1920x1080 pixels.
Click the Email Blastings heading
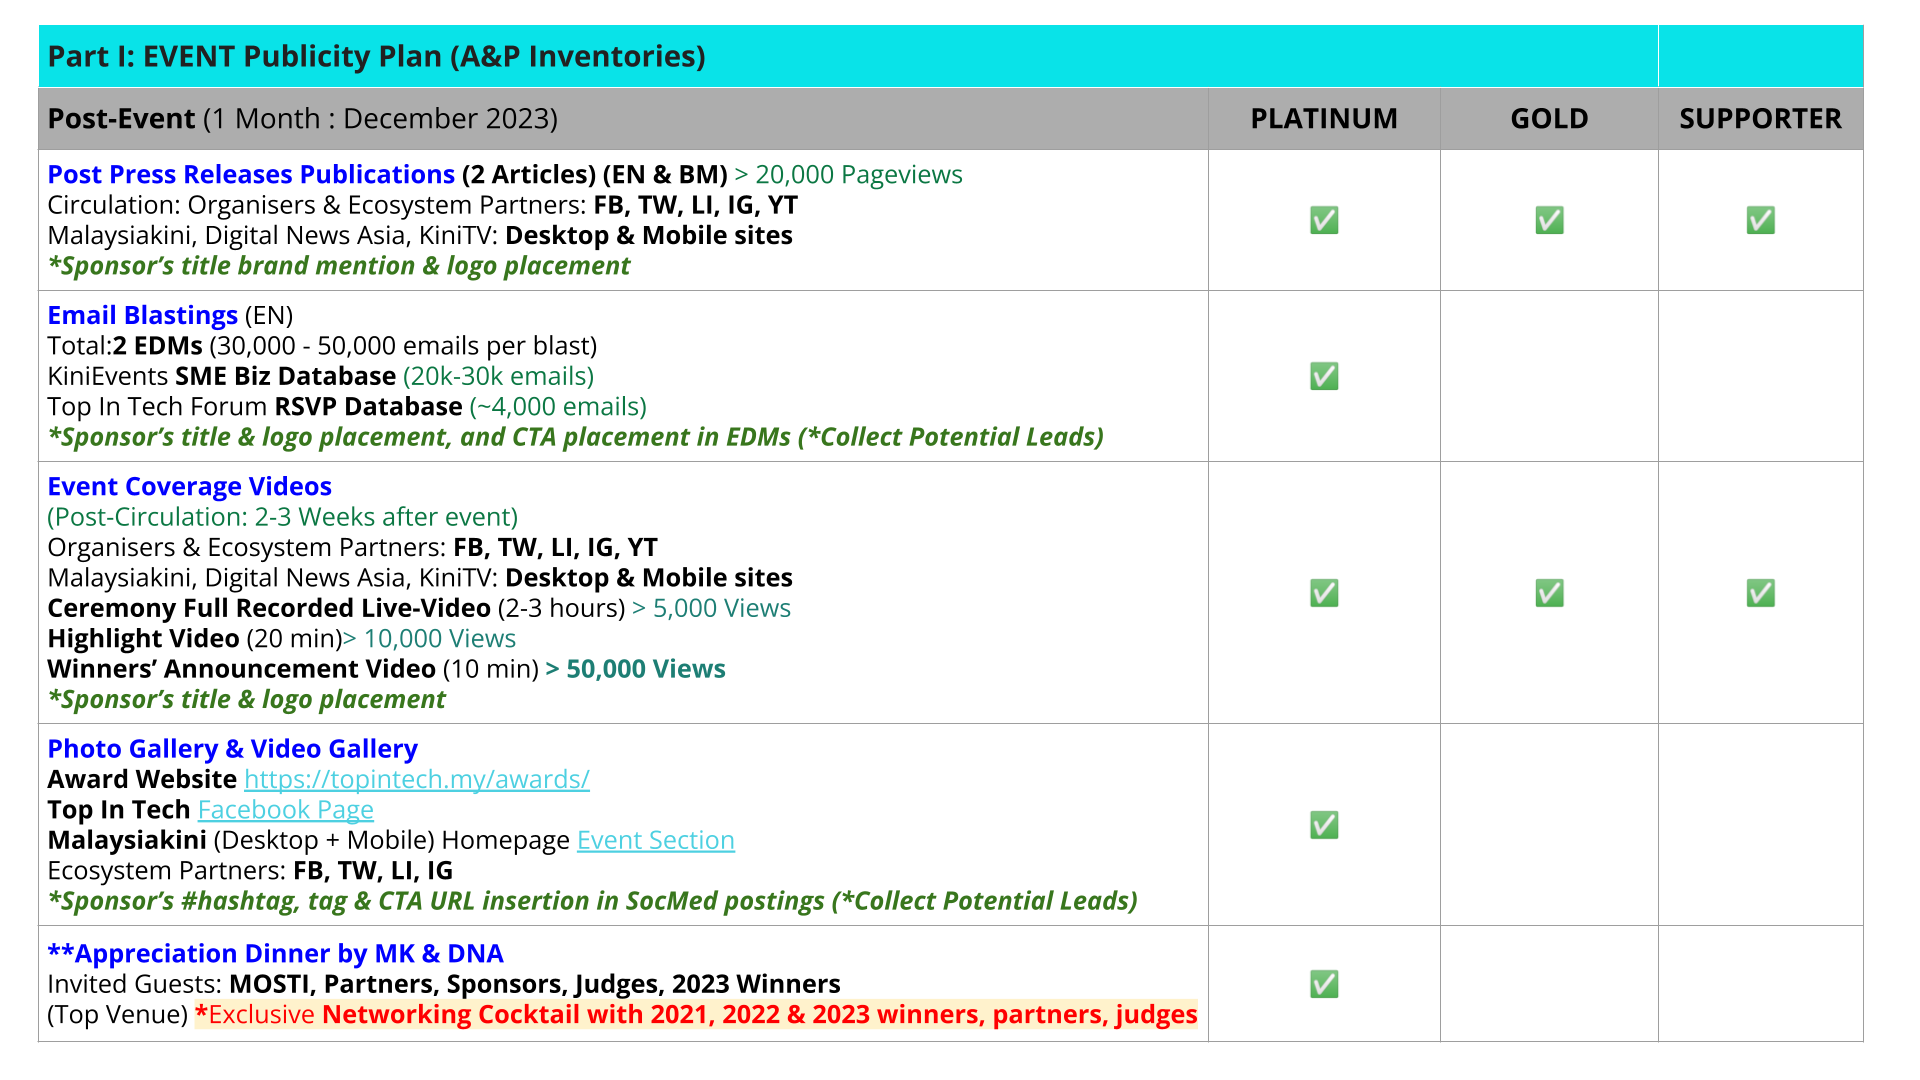point(142,316)
